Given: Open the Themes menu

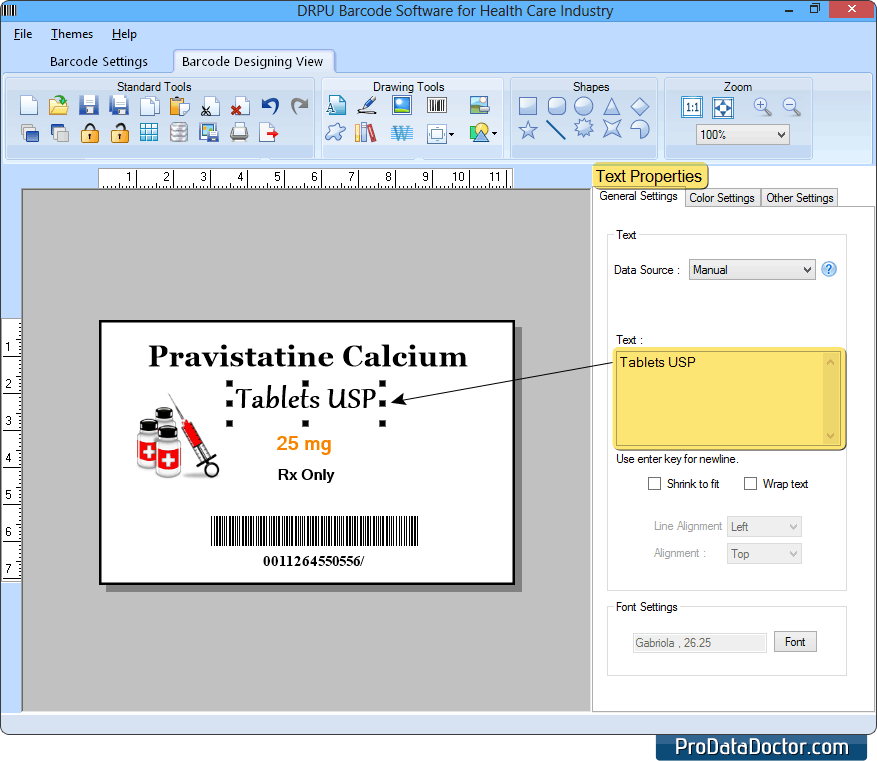Looking at the screenshot, I should (70, 33).
